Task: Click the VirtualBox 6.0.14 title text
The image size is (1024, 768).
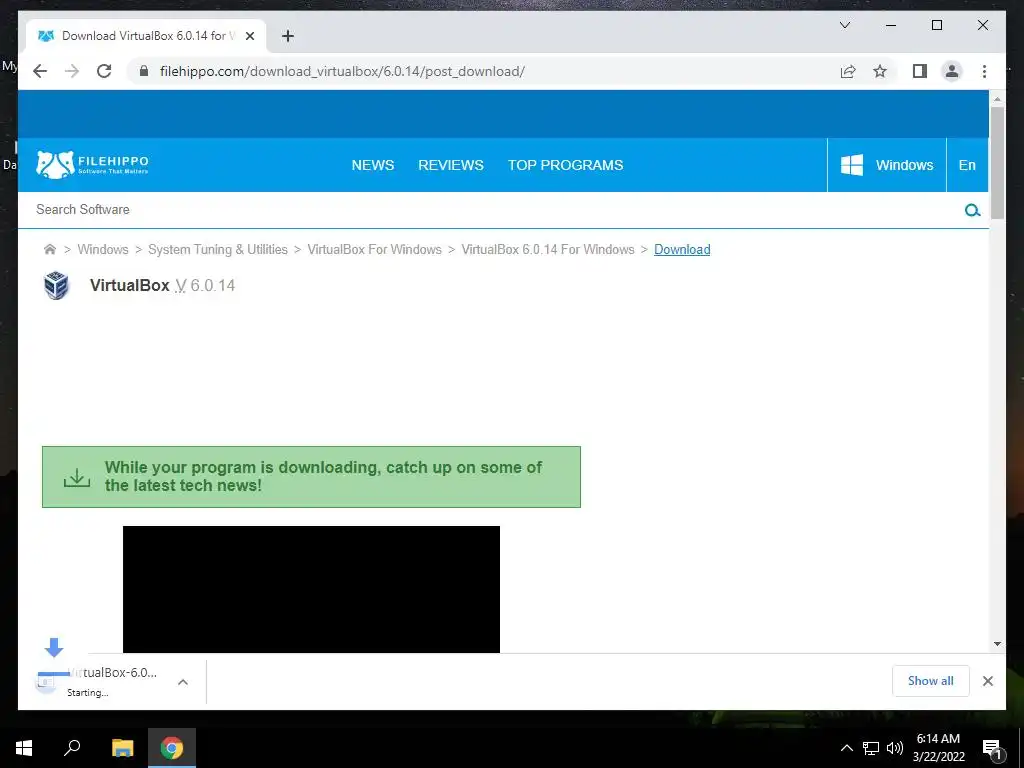Action: click(162, 285)
